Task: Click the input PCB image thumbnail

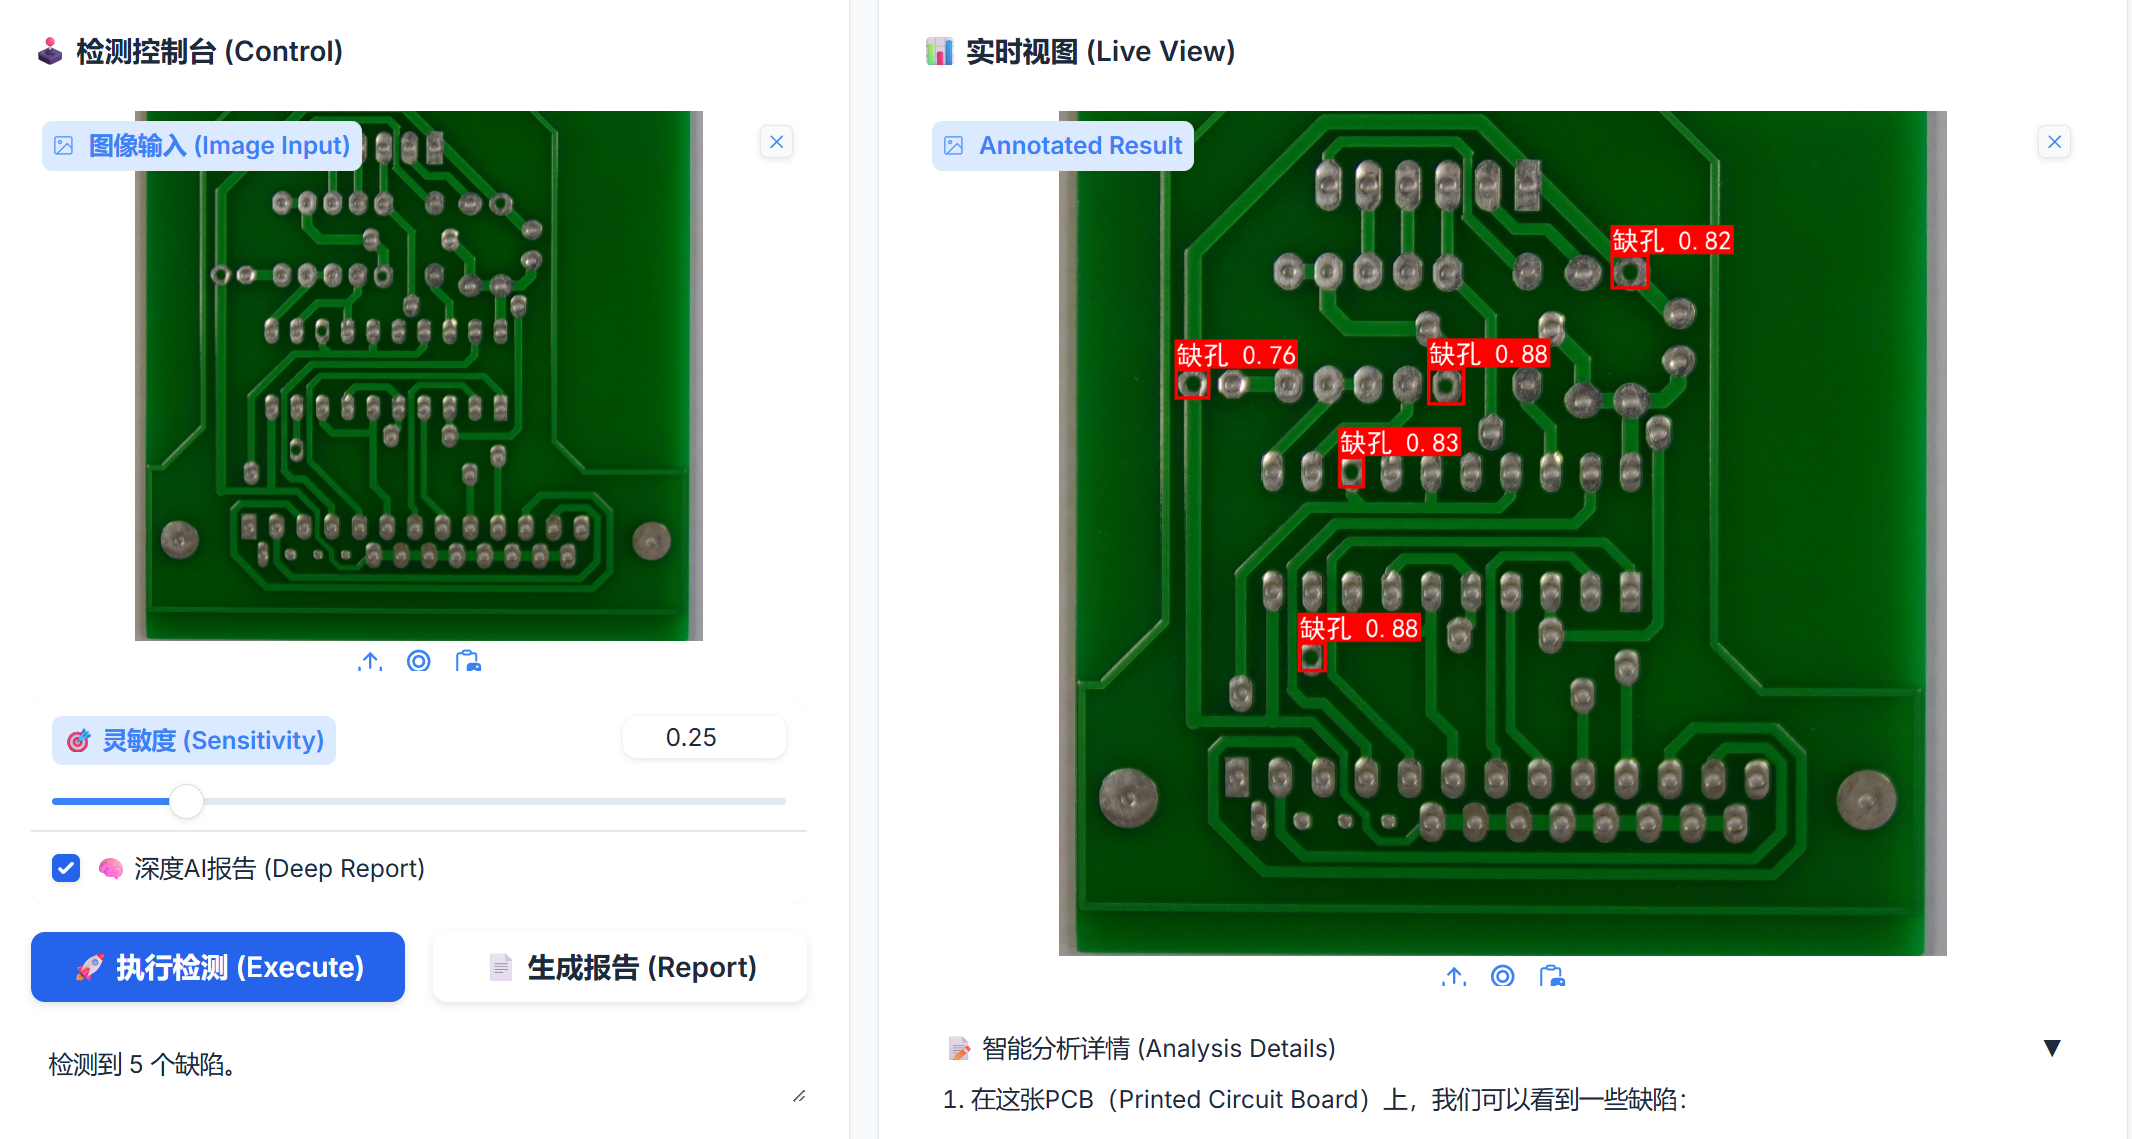Action: pyautogui.click(x=419, y=376)
